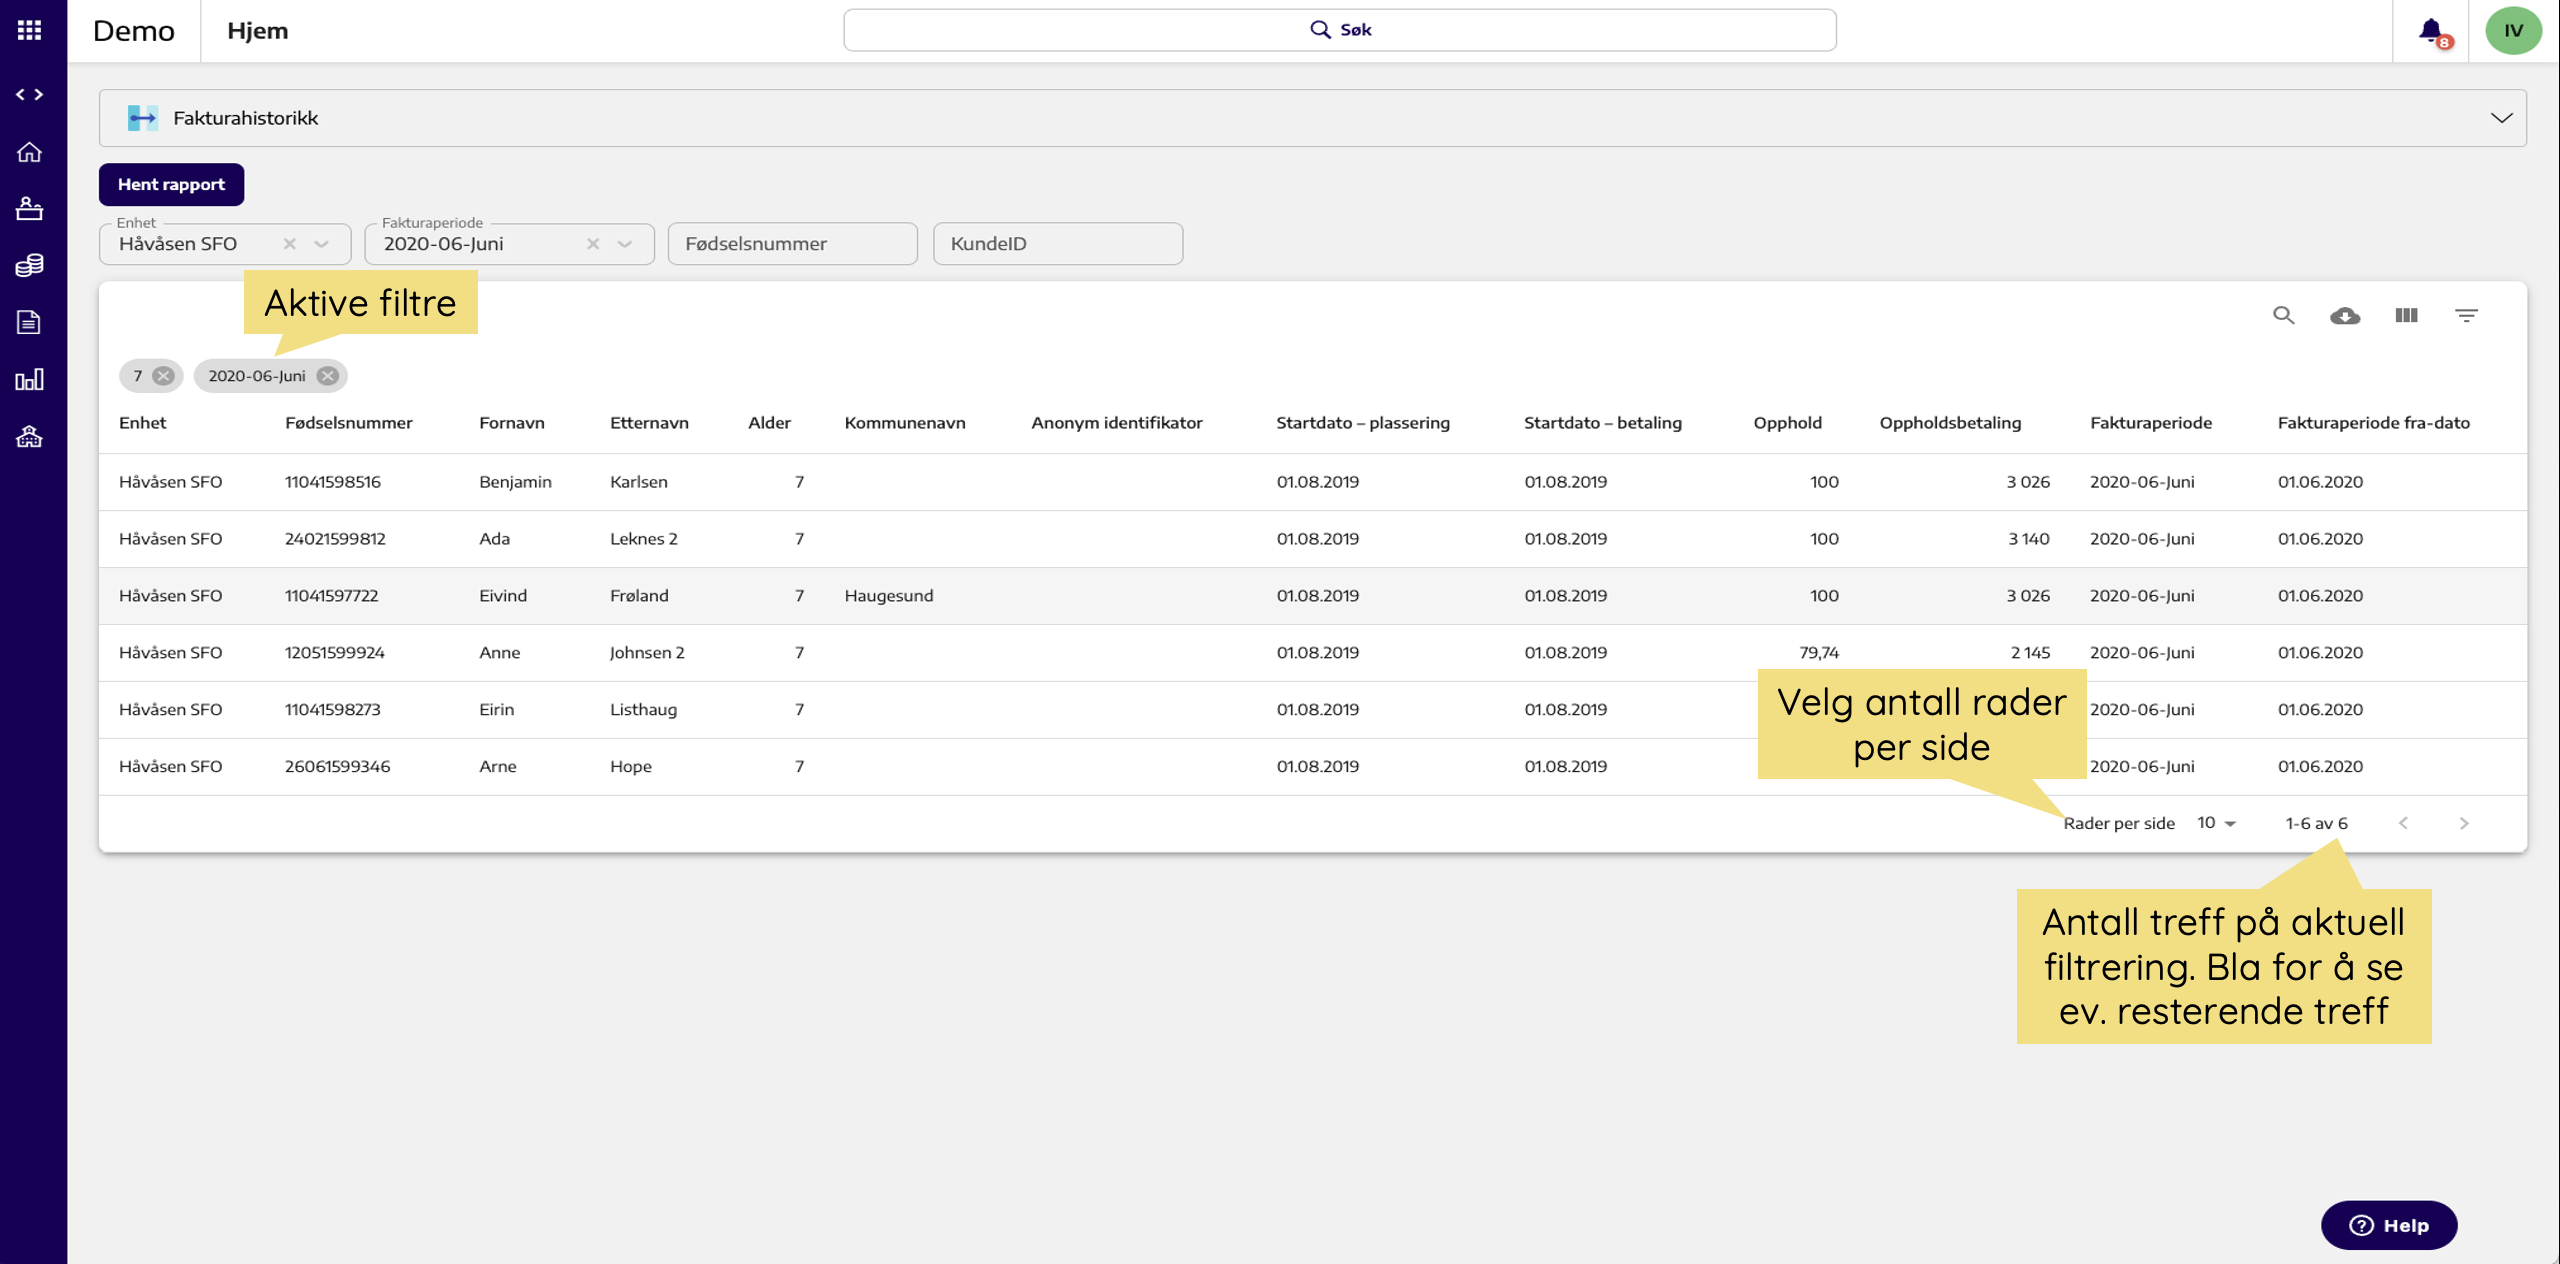Click the 79,74 opphold value

coord(1819,652)
